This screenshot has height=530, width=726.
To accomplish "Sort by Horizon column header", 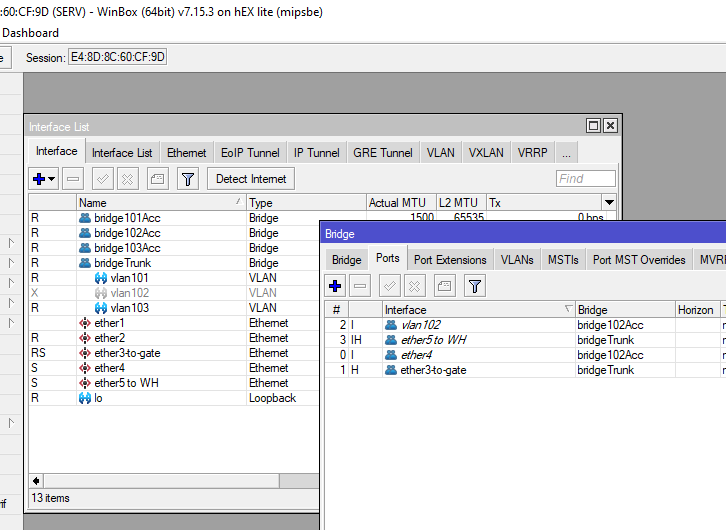I will (697, 310).
